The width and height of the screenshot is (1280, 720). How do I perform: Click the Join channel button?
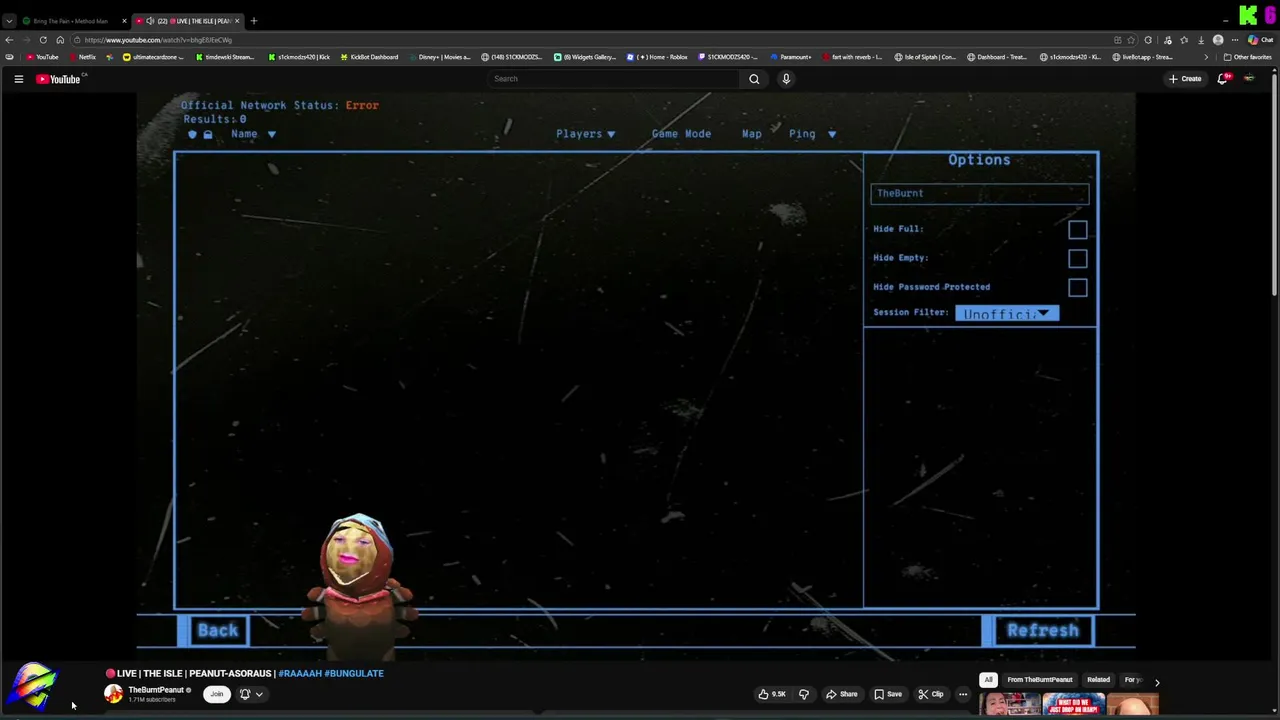point(216,694)
